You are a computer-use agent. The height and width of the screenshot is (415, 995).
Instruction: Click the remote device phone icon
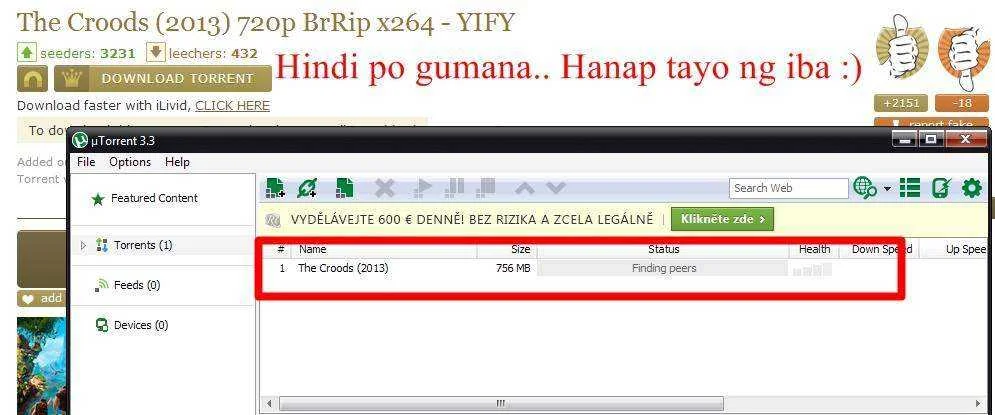tap(941, 188)
